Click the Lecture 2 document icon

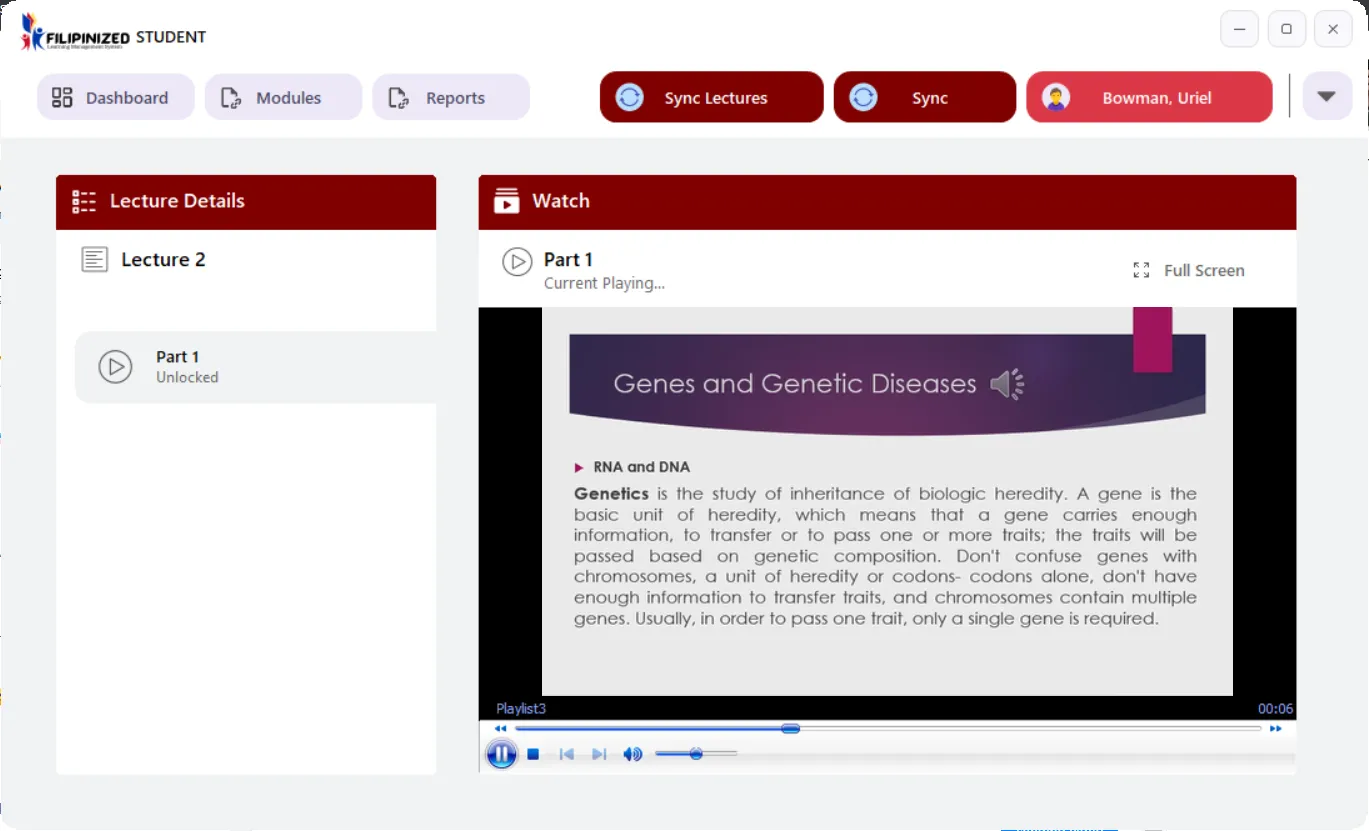[x=95, y=260]
